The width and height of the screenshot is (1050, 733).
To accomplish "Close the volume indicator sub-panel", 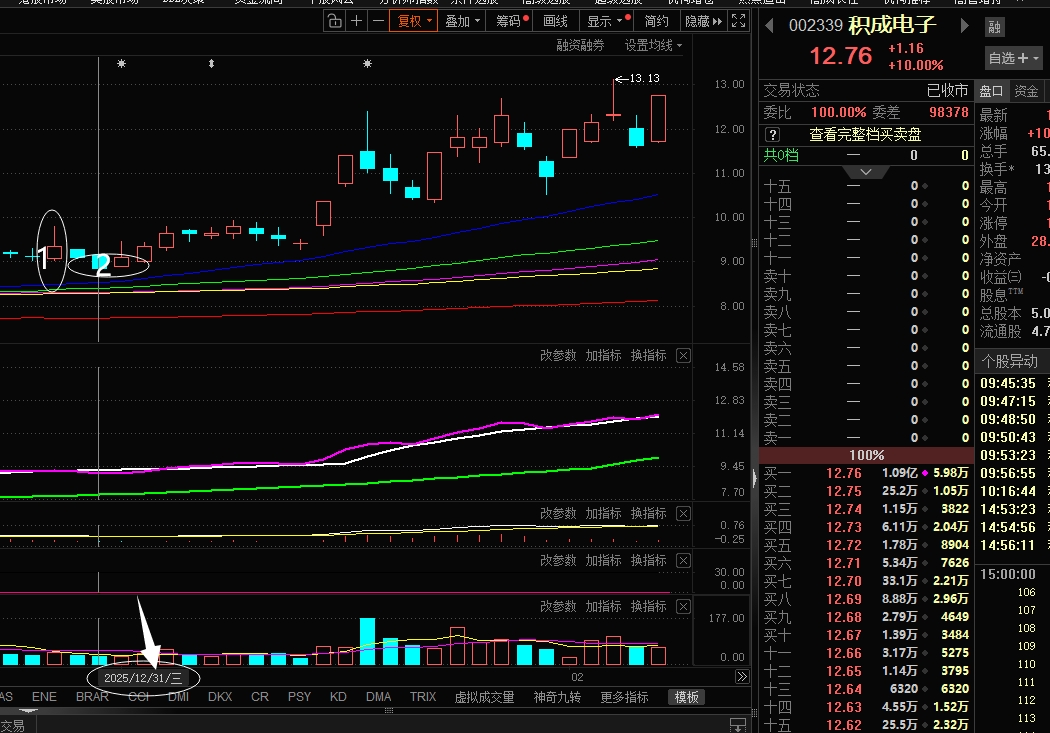I will 683,606.
